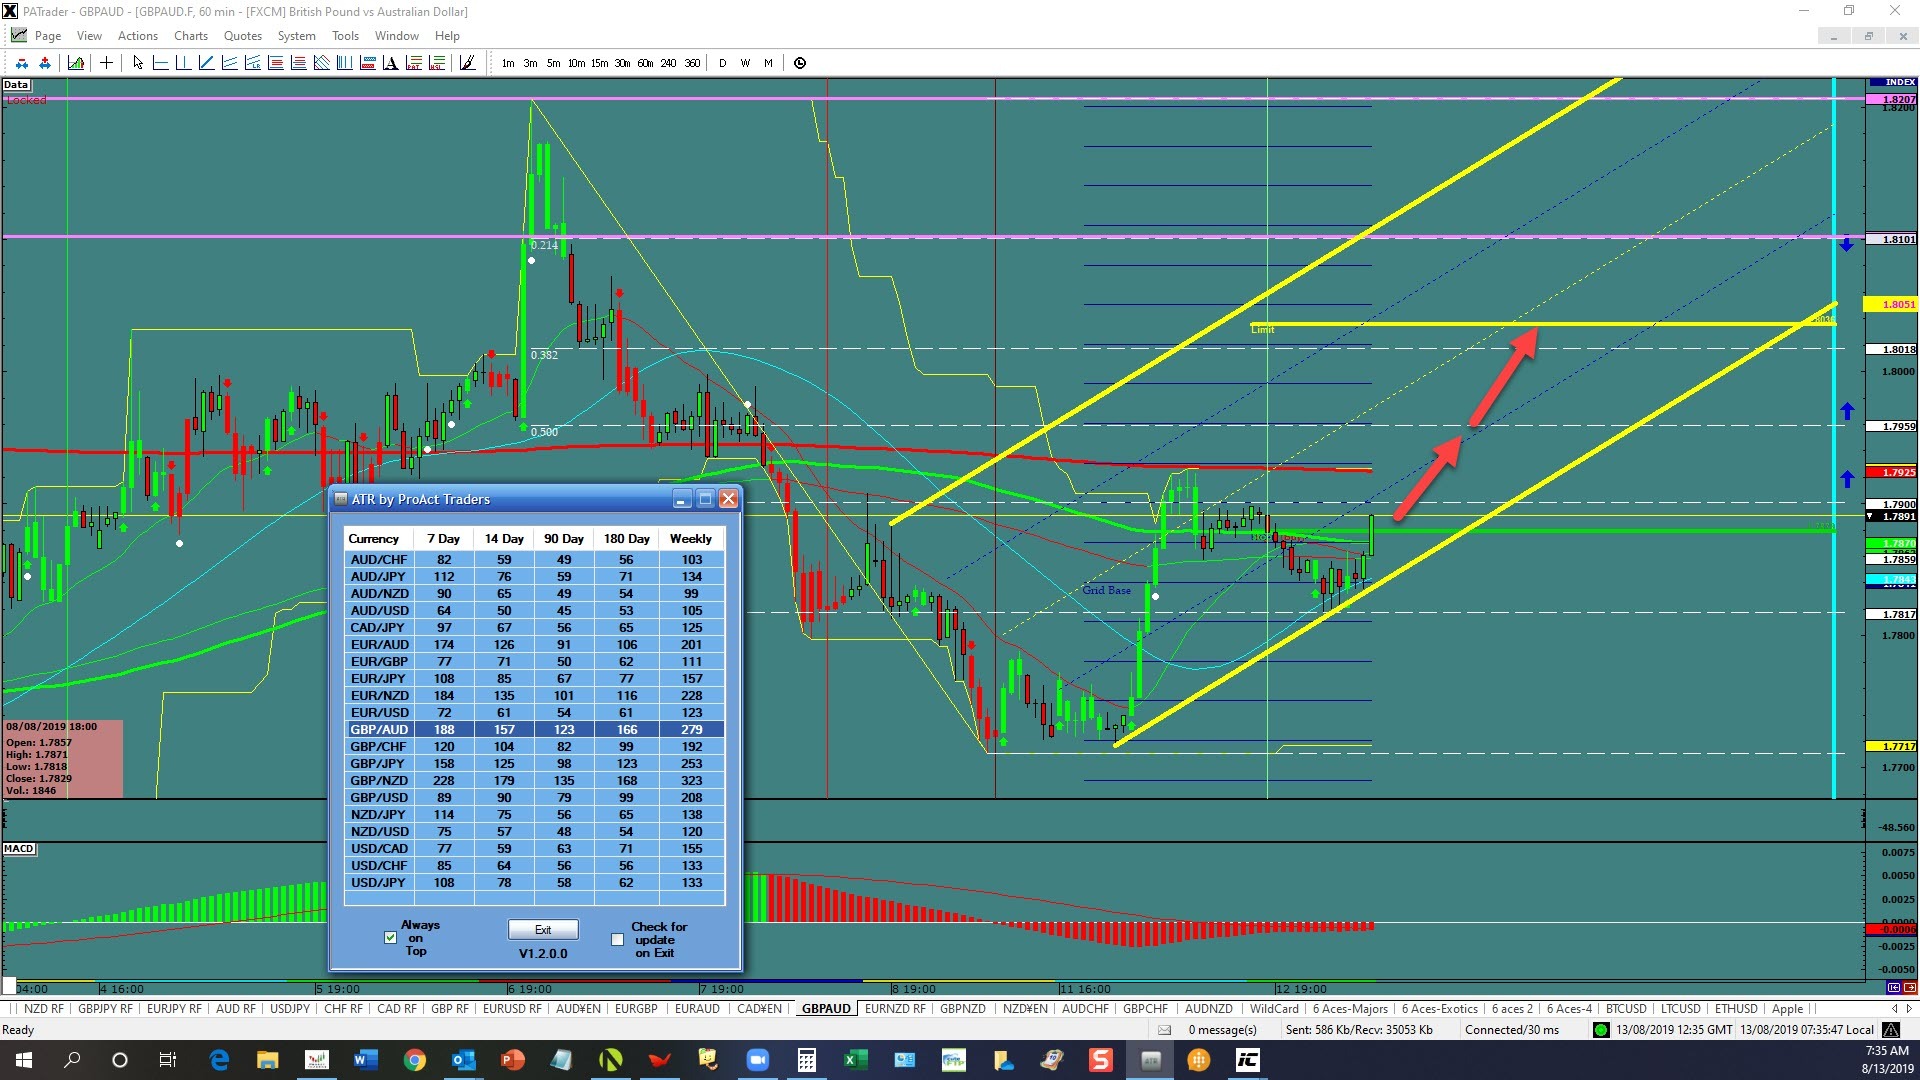Click the second blue-red plus toolbar icon

pos(45,63)
